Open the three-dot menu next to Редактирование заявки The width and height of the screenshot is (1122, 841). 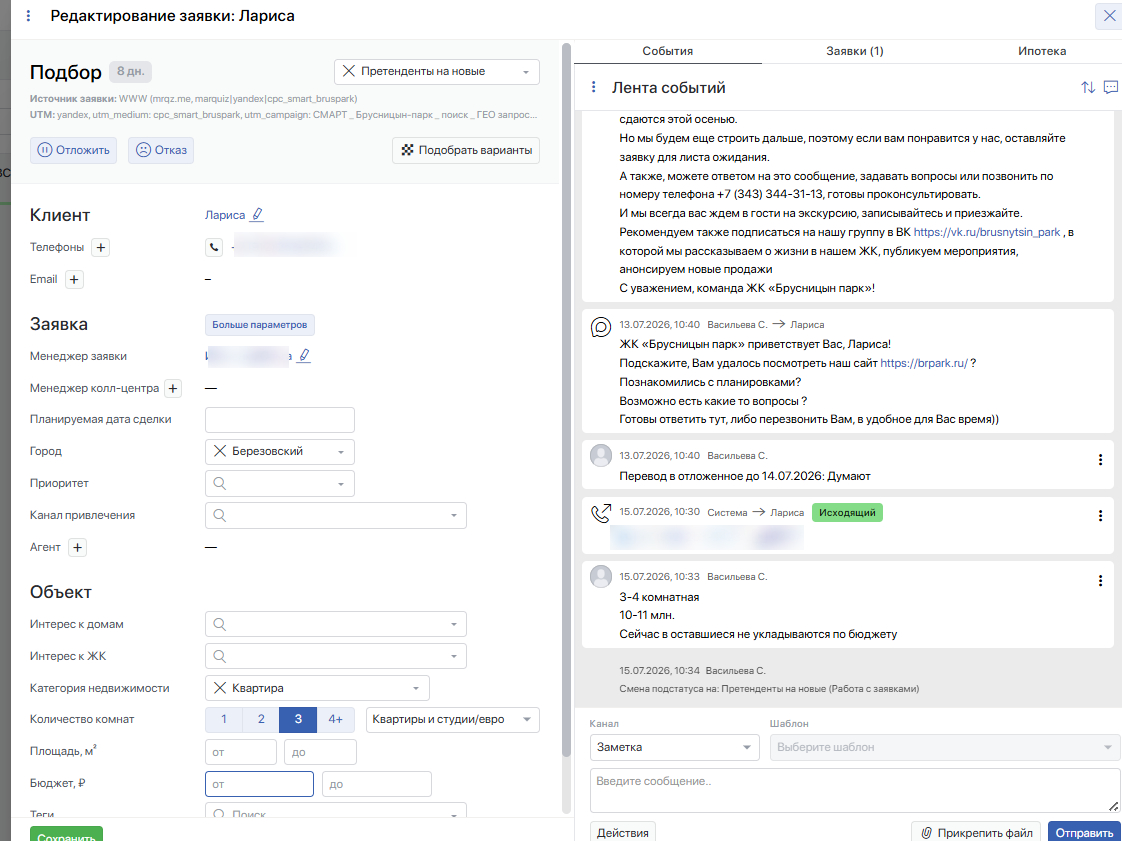[x=29, y=16]
